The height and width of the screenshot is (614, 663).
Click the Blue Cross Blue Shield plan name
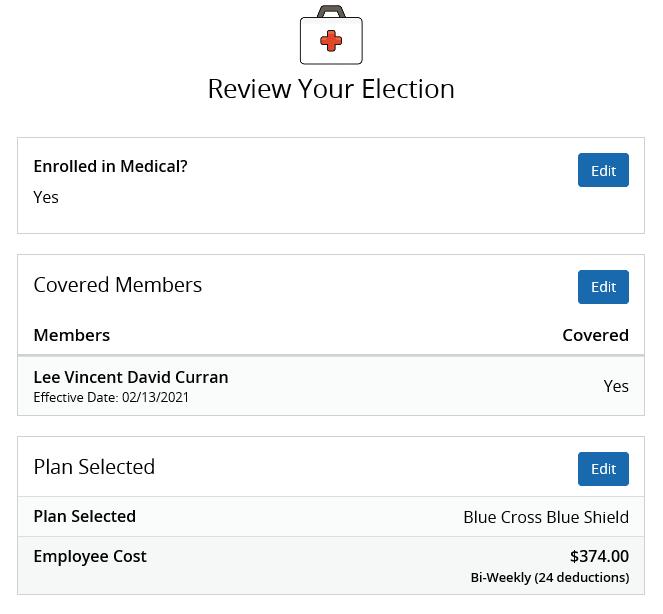click(546, 517)
